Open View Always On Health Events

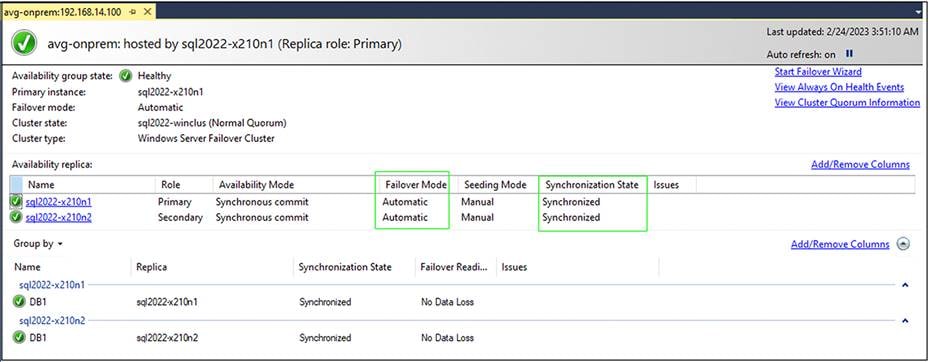839,87
